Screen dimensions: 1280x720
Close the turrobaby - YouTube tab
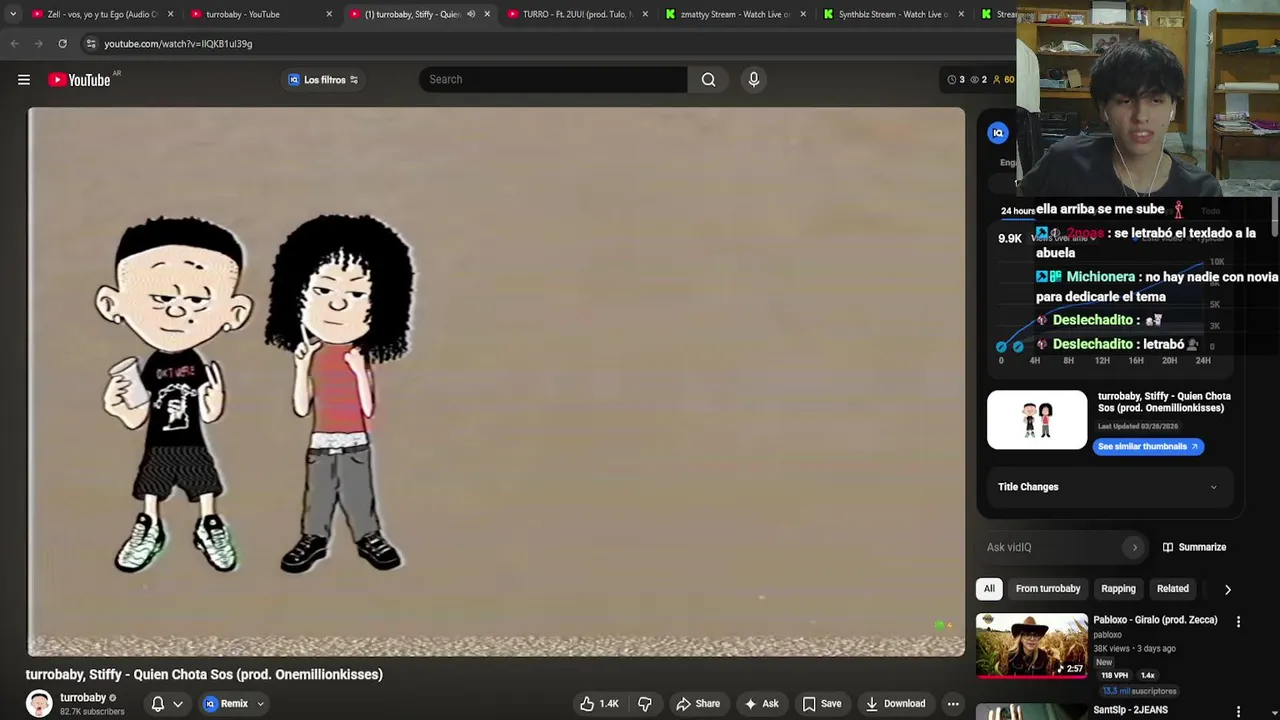[329, 14]
